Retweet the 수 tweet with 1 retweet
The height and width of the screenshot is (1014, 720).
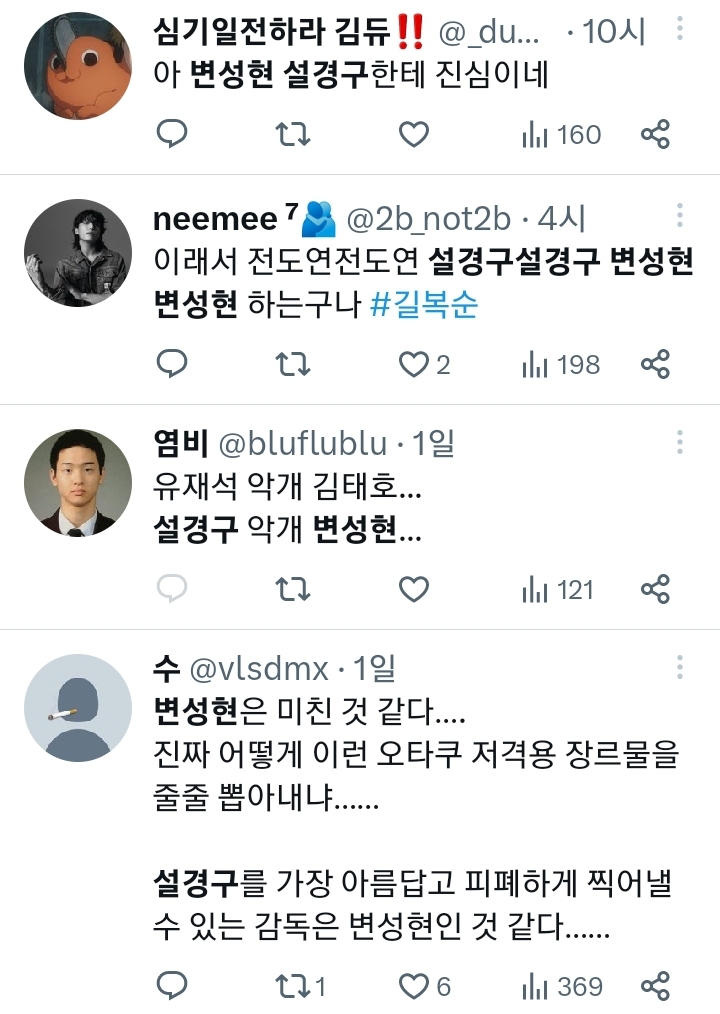pos(300,986)
